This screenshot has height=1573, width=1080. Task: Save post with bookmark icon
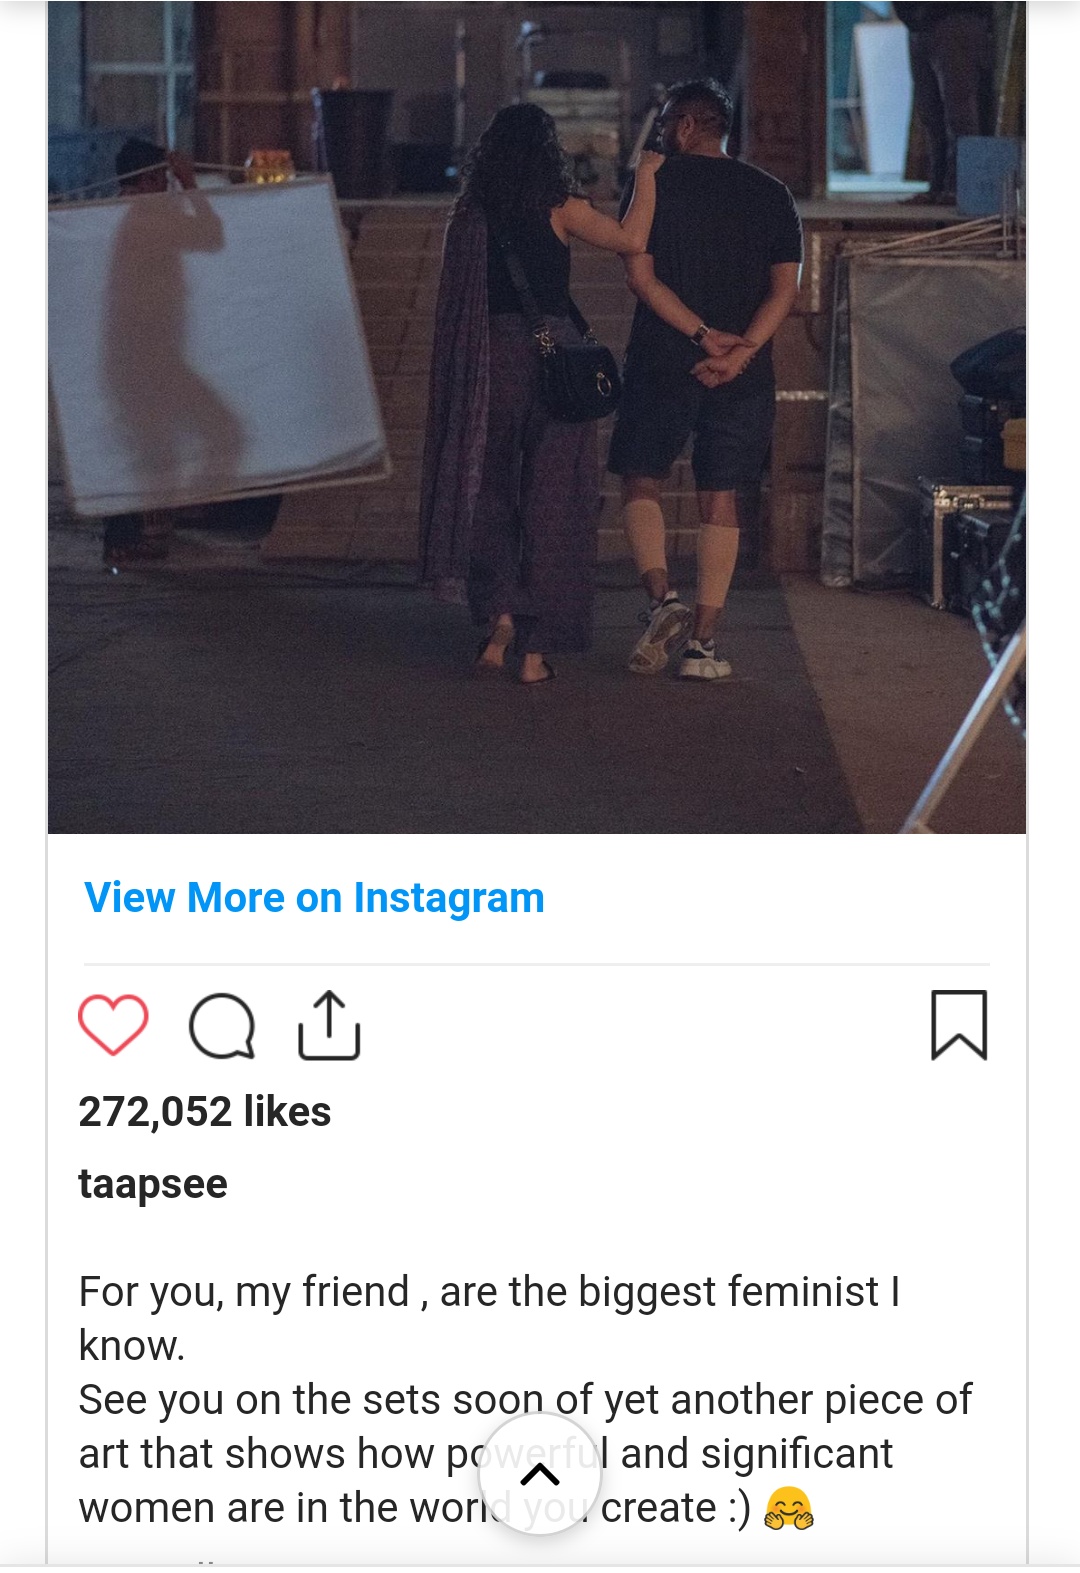(959, 1025)
